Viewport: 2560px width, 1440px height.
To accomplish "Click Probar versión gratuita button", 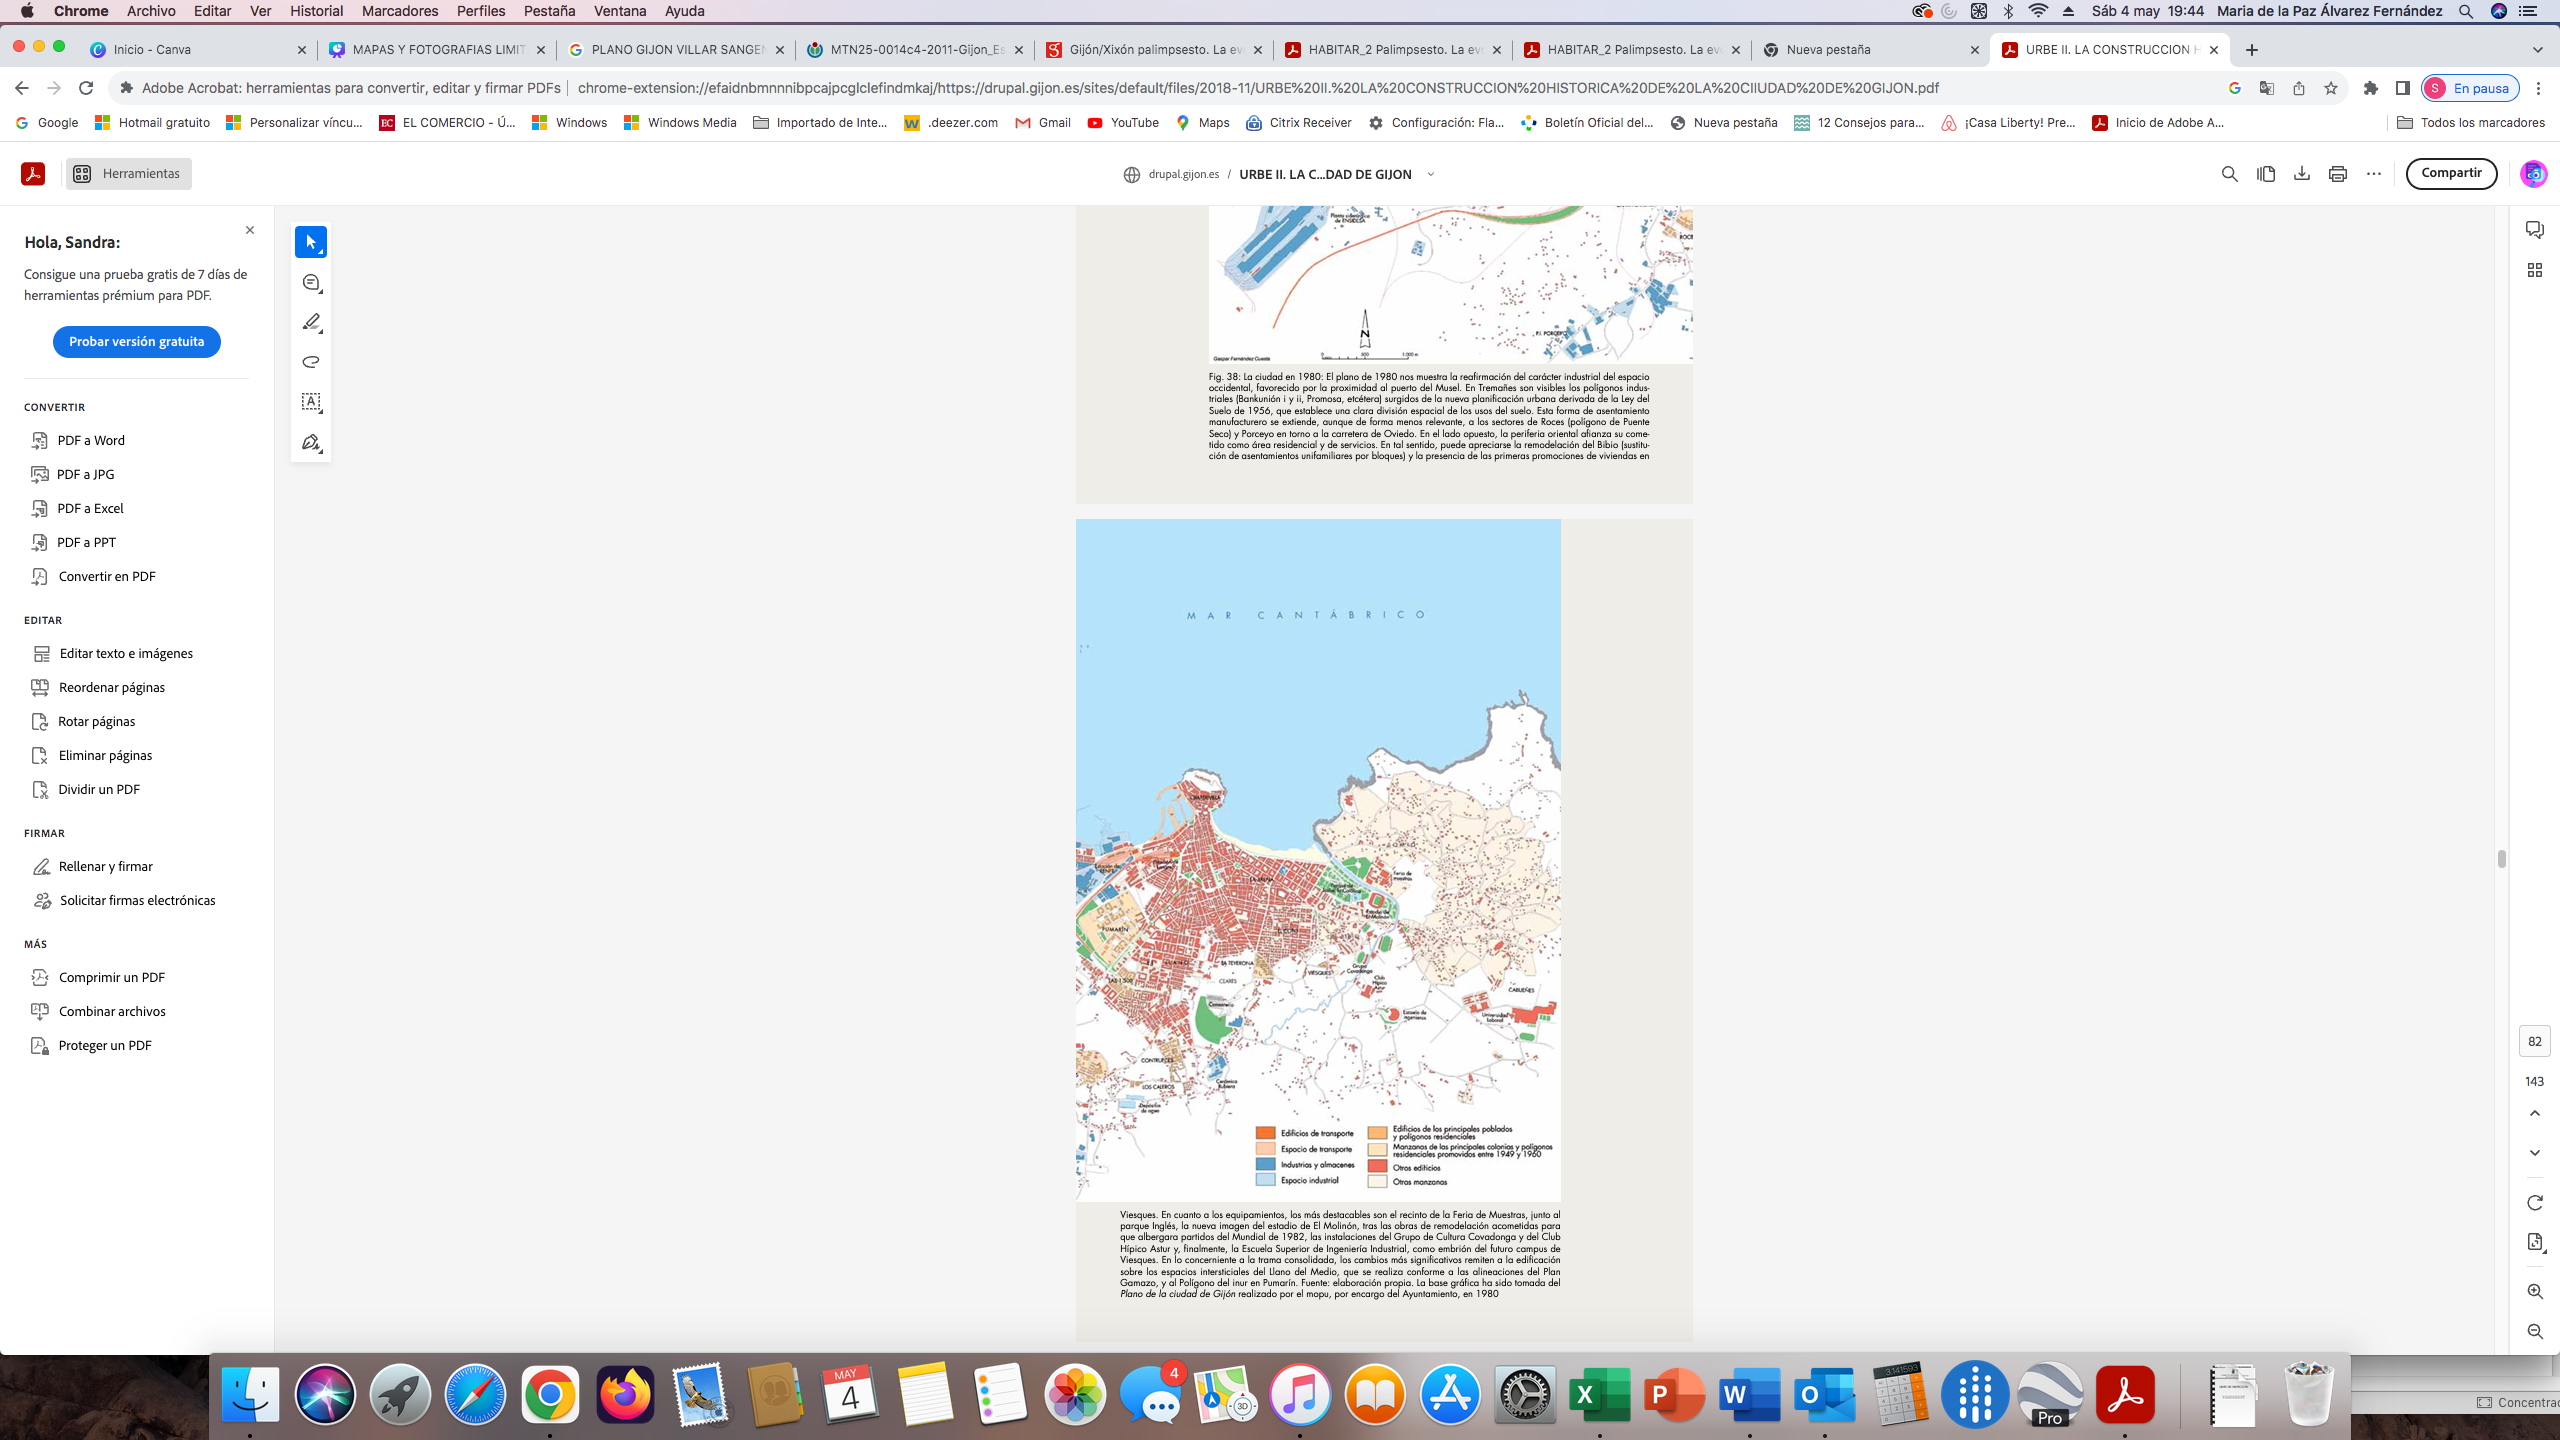I will click(136, 342).
